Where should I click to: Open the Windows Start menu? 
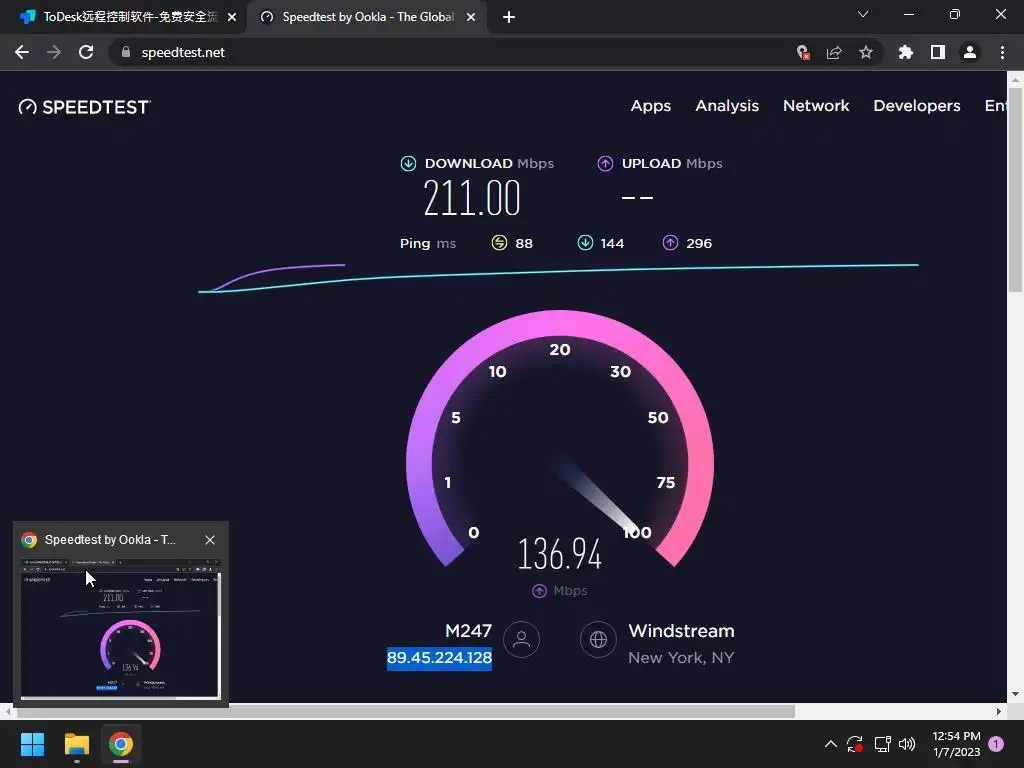coord(32,744)
